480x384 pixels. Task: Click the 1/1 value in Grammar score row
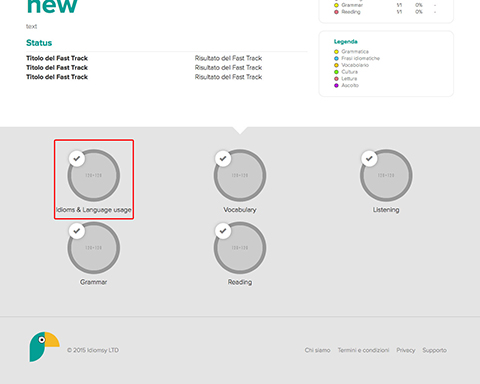coord(399,5)
